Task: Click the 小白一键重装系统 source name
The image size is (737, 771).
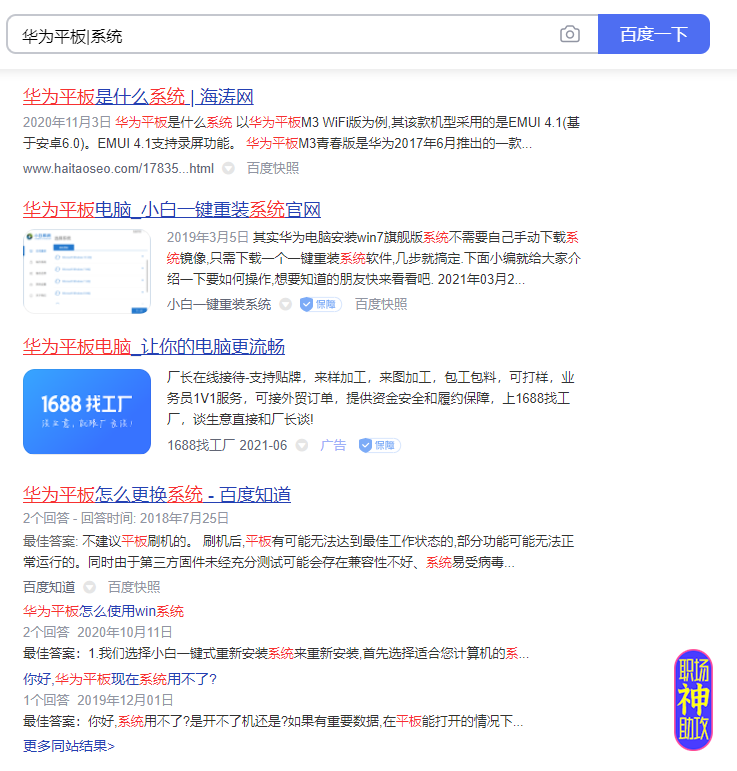Action: pos(219,304)
